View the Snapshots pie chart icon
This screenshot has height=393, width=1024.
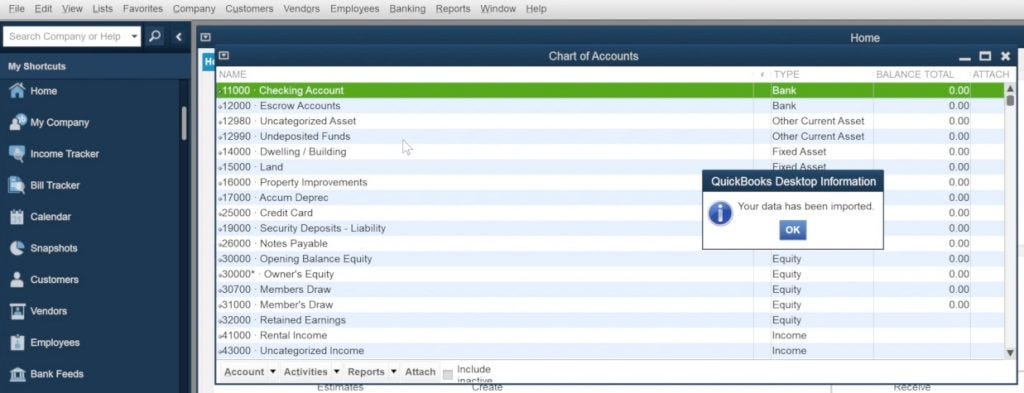(18, 248)
